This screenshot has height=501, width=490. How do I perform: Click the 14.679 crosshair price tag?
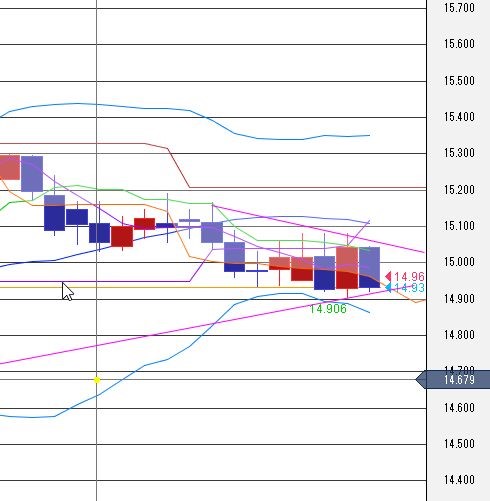pyautogui.click(x=453, y=379)
